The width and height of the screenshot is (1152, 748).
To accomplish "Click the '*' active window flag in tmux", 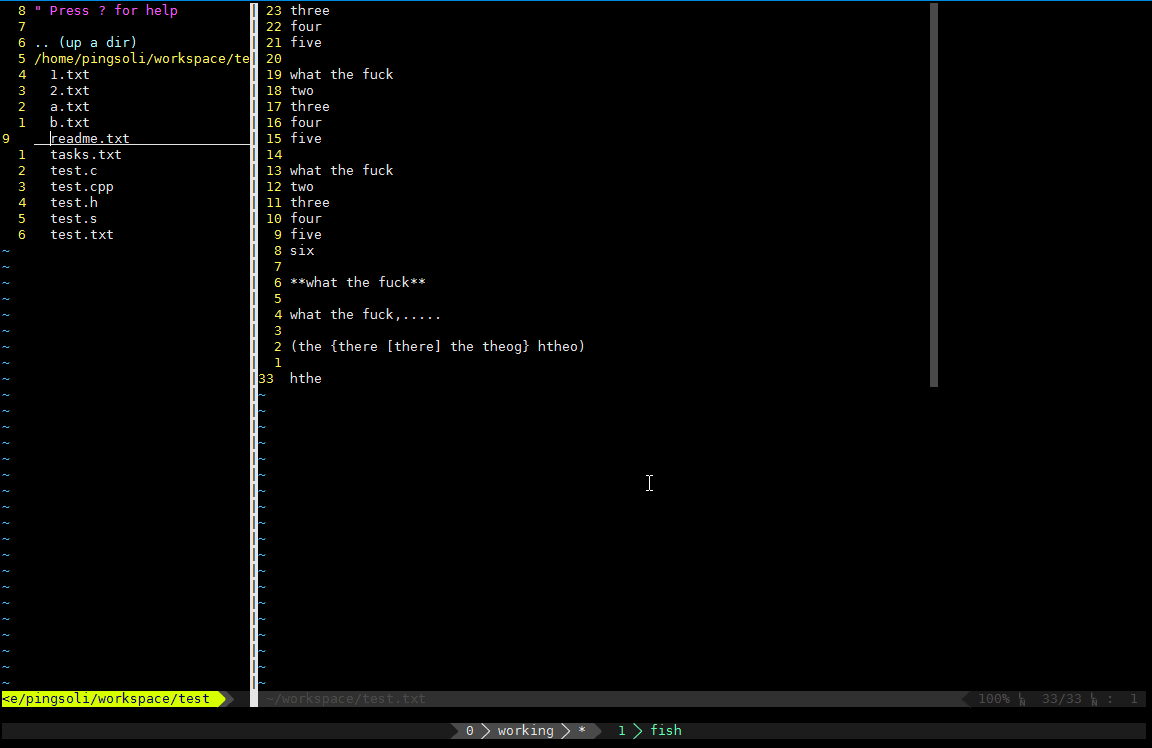I will (x=581, y=730).
